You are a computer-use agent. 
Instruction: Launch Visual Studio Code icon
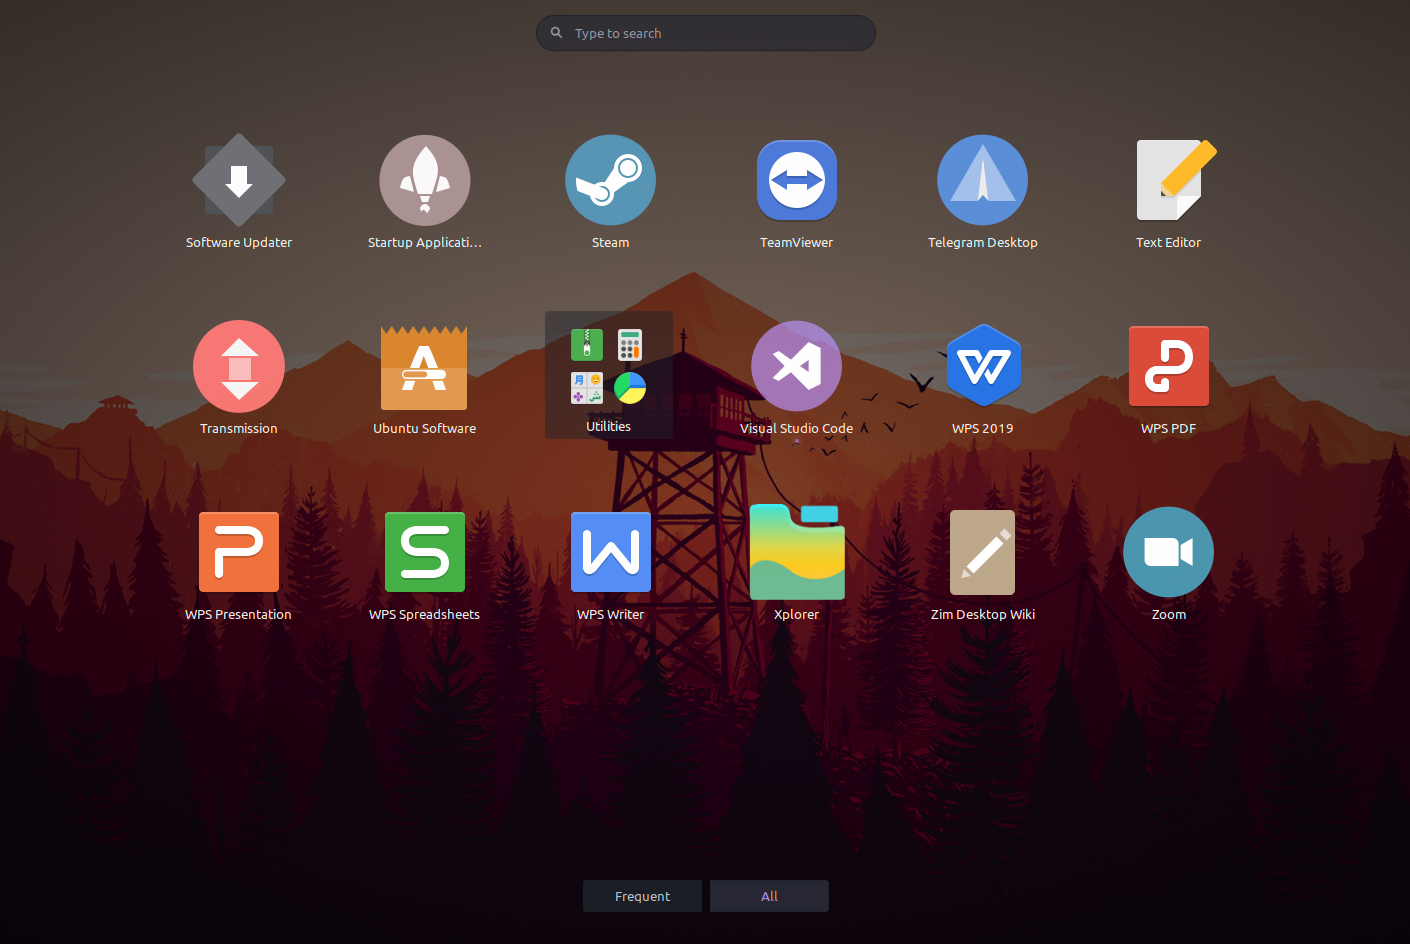coord(797,366)
